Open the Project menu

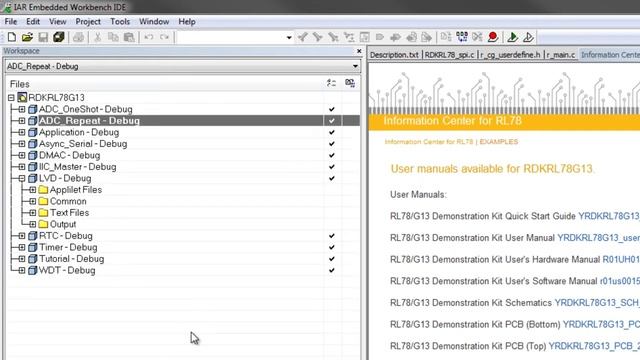pyautogui.click(x=88, y=22)
